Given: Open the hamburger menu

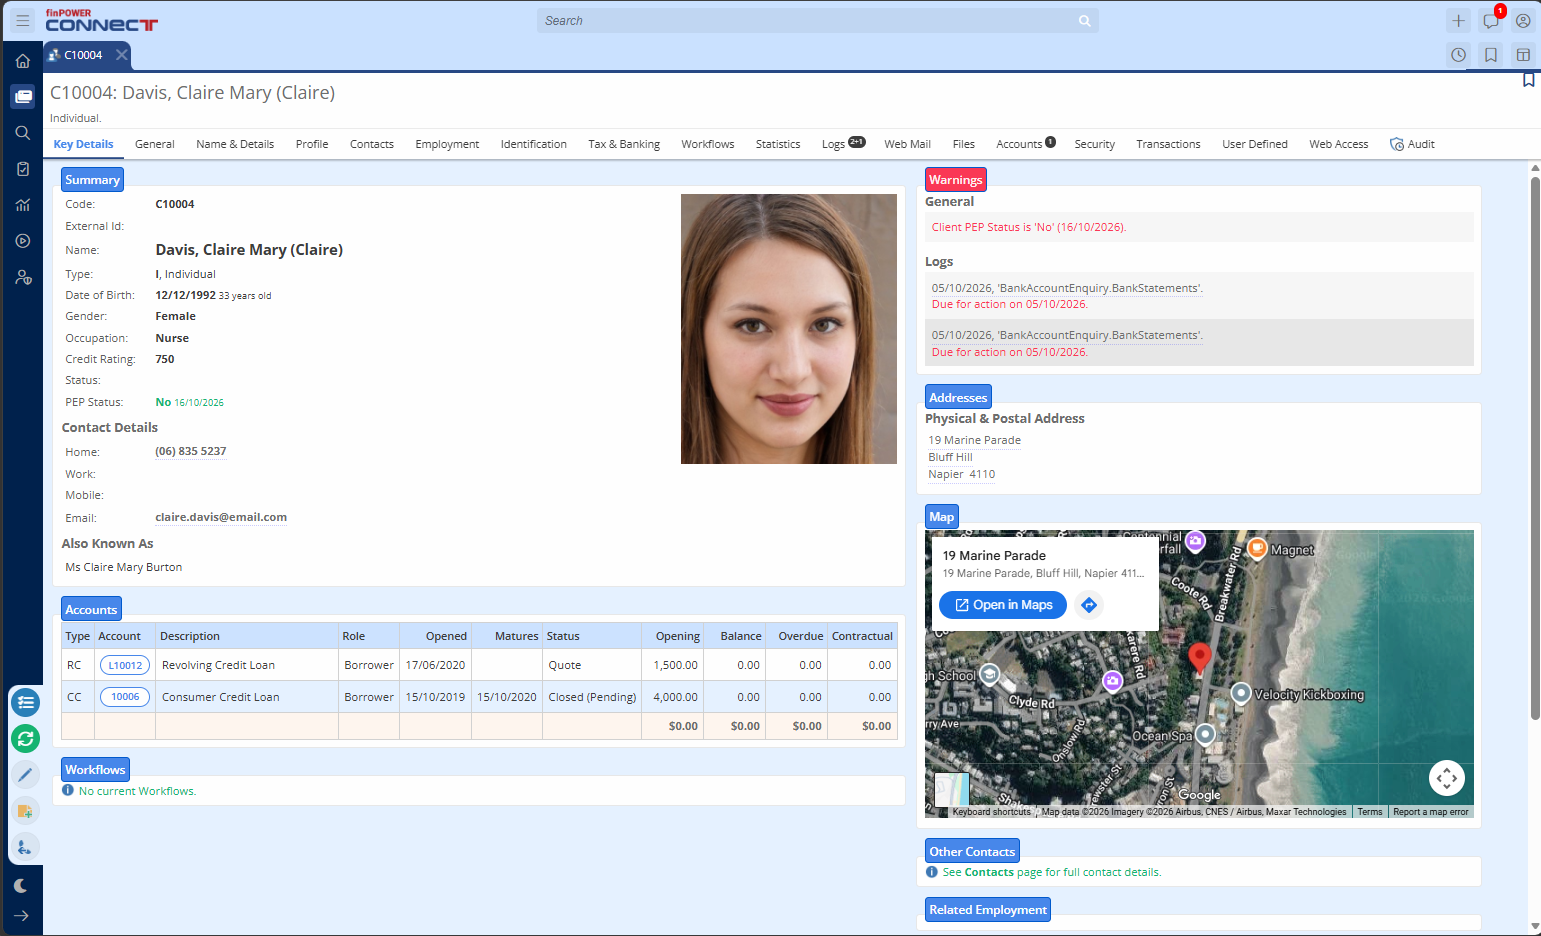Looking at the screenshot, I should coord(23,20).
